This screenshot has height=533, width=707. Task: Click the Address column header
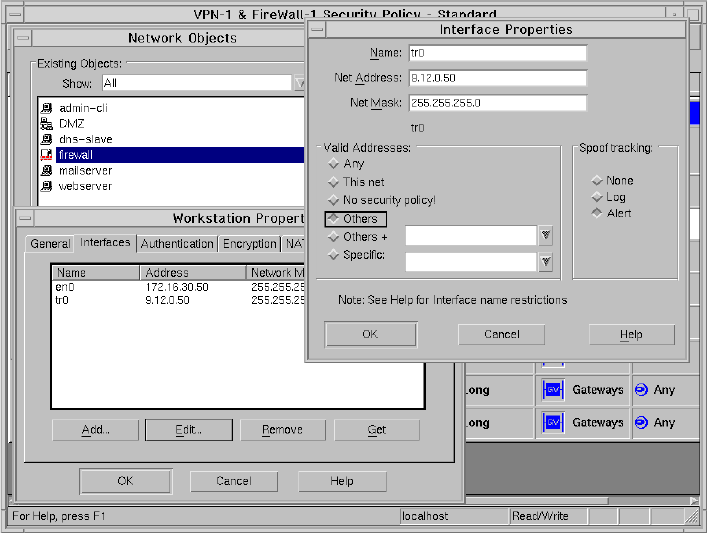[x=193, y=273]
